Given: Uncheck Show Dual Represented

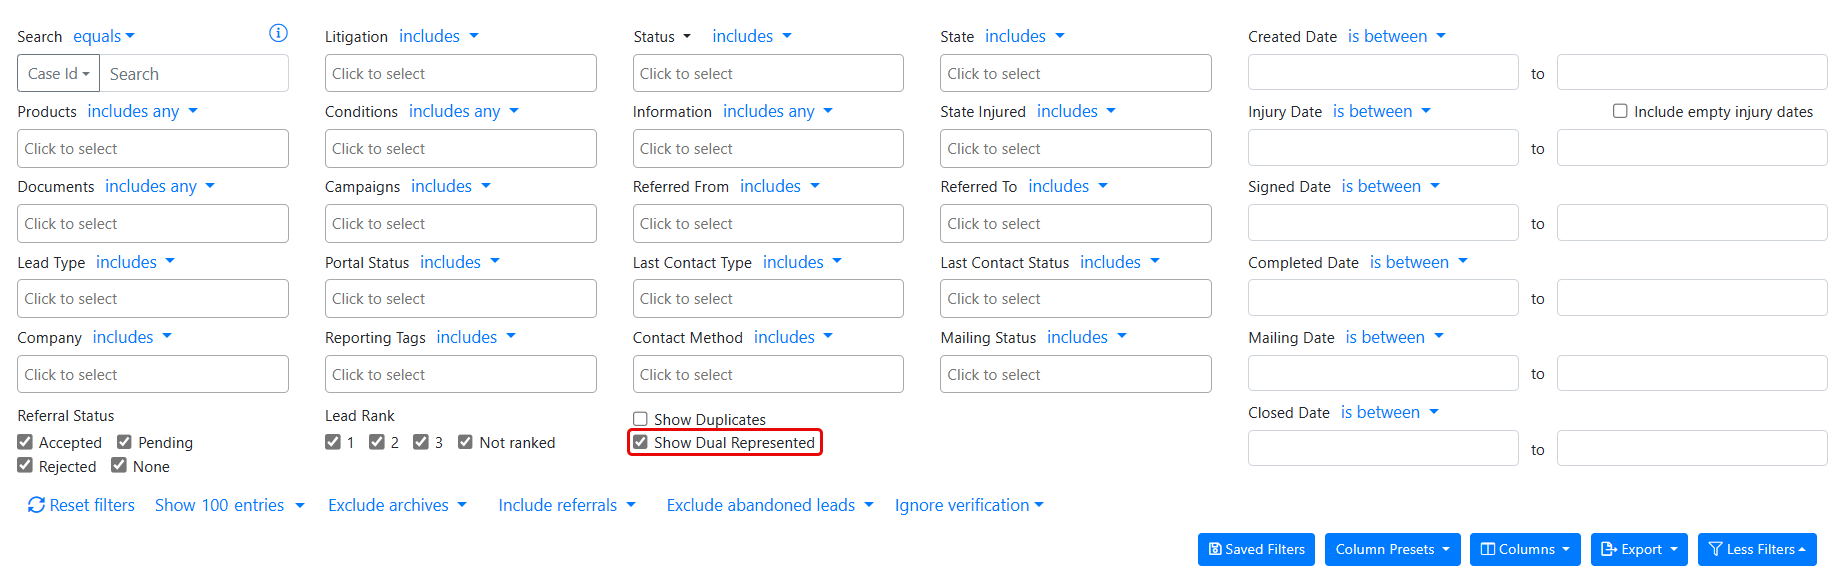Looking at the screenshot, I should (x=641, y=442).
